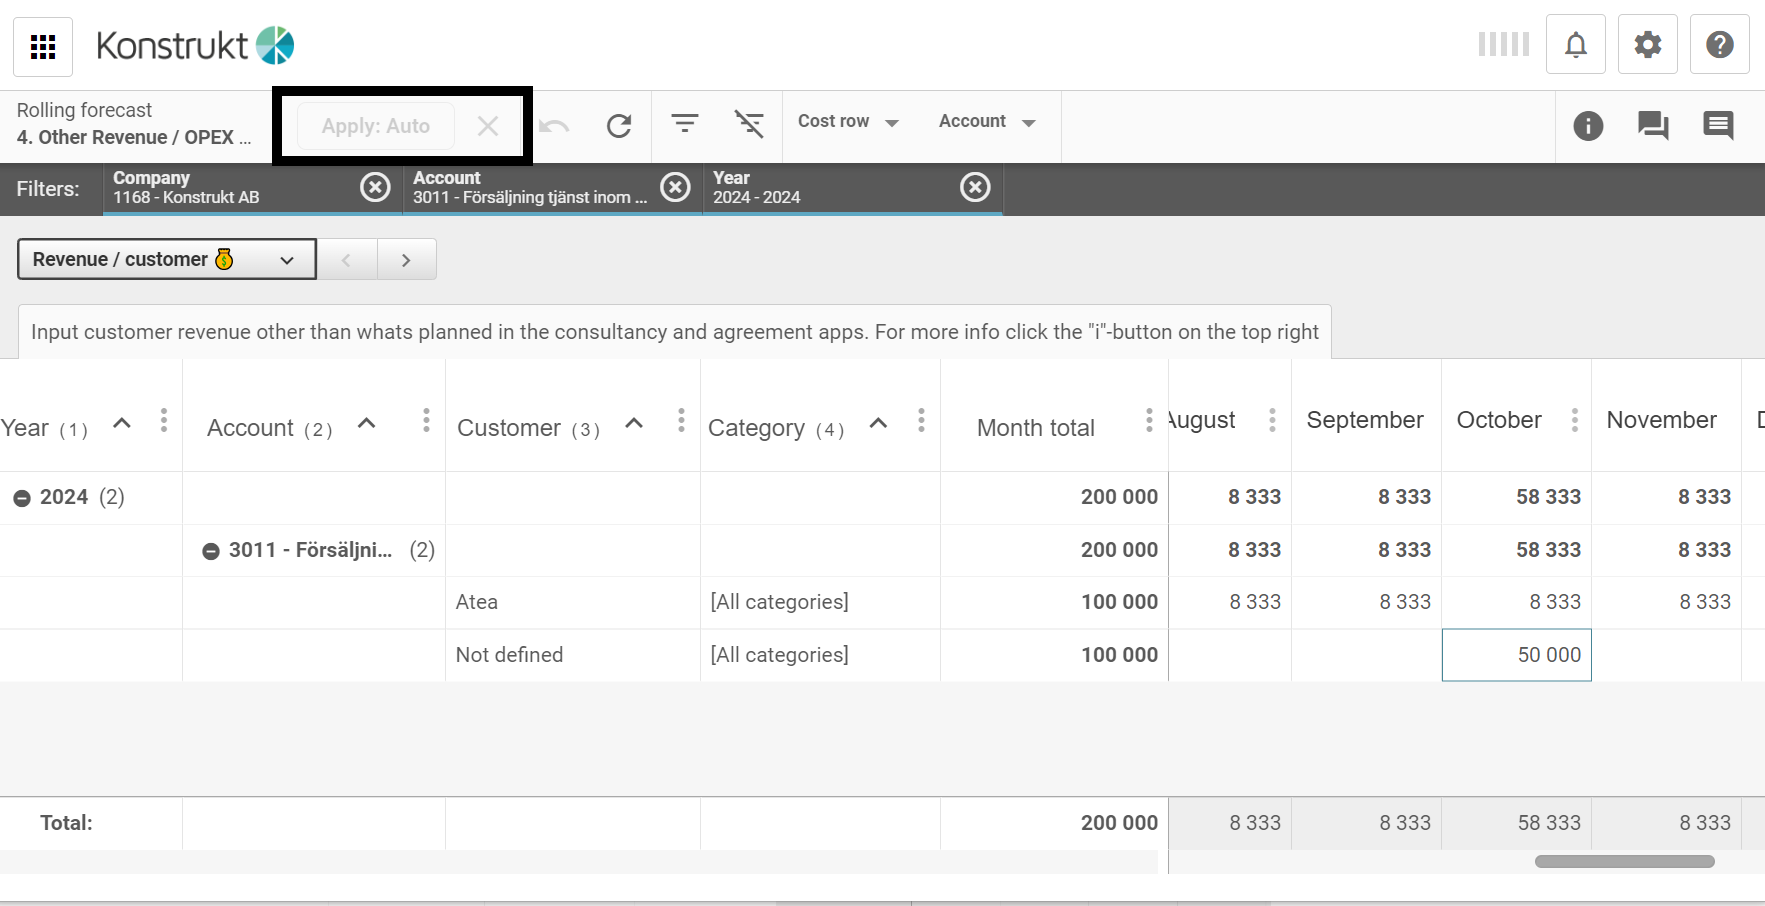Open the Cost row menu
Screen dimensions: 1765x906
click(x=848, y=122)
